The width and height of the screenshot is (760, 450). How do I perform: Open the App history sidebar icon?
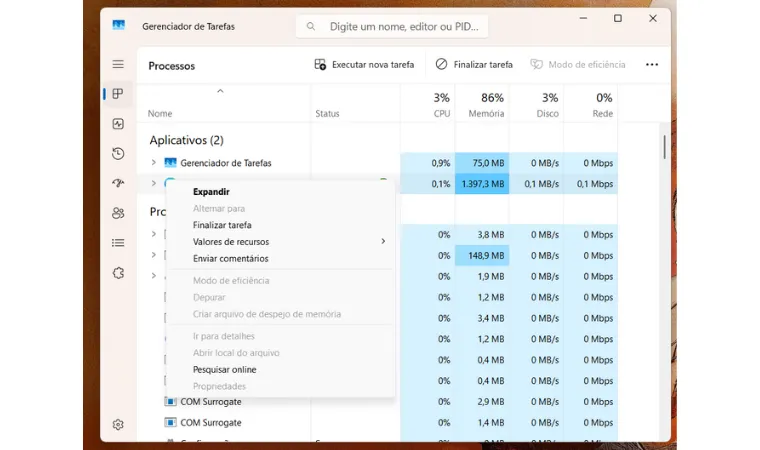118,154
